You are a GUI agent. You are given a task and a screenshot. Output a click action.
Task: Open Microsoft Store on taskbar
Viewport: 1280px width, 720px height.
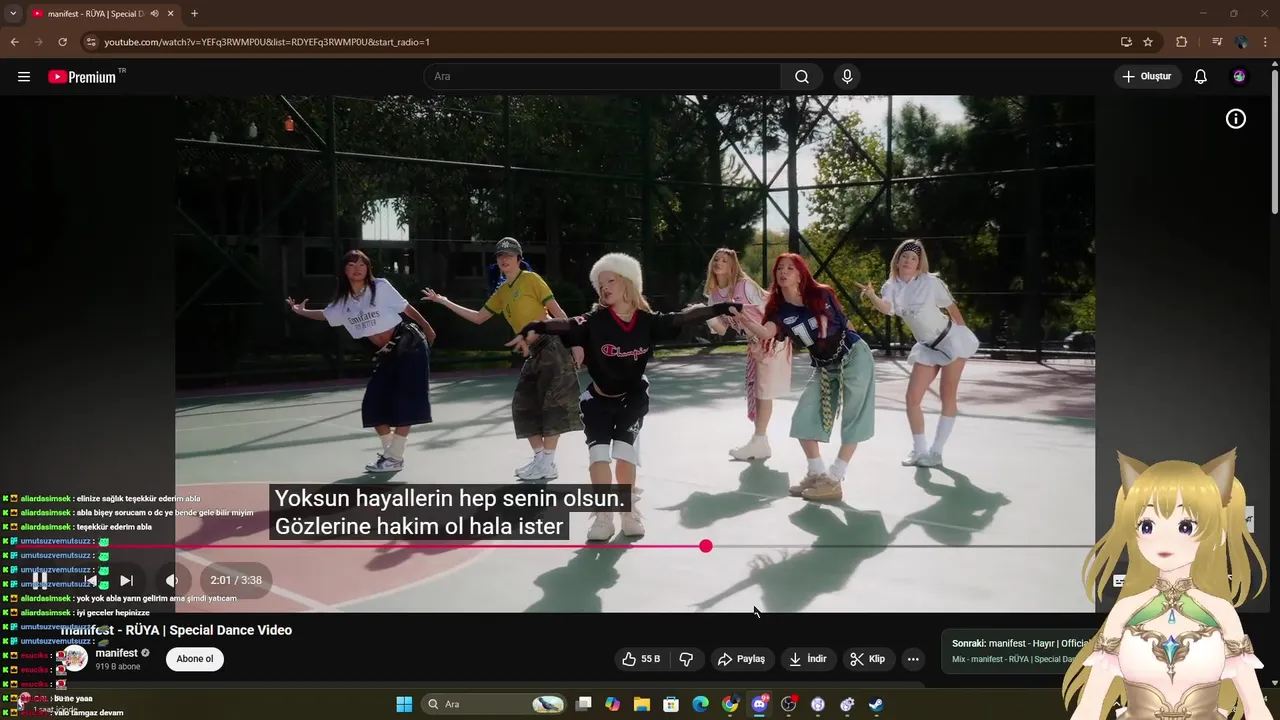[671, 704]
